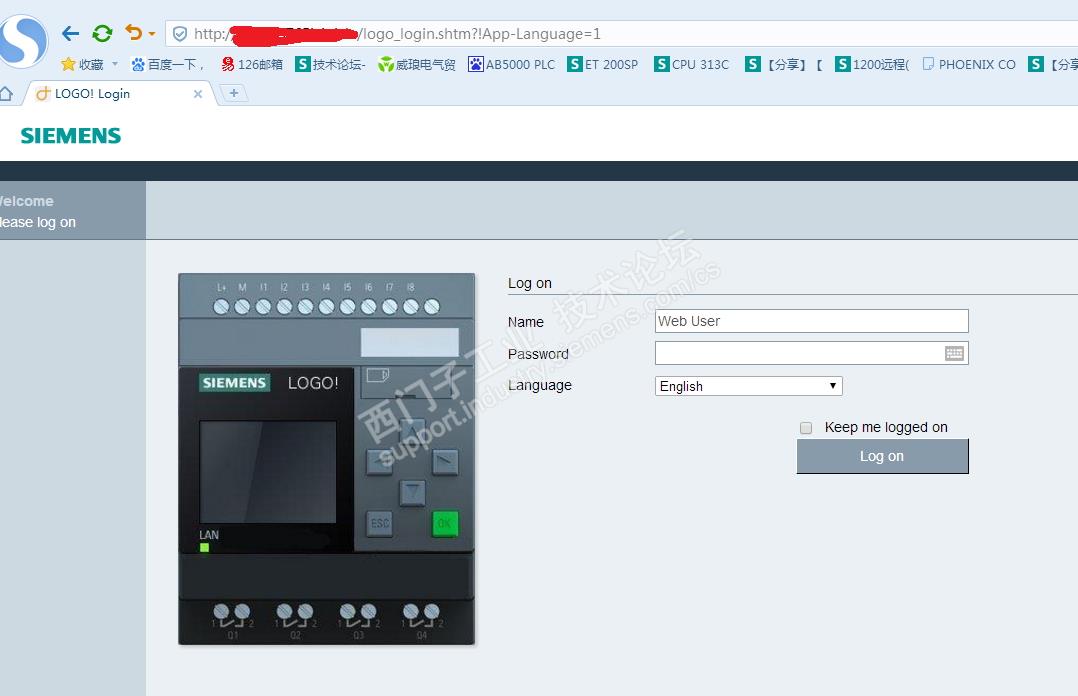This screenshot has width=1078, height=696.
Task: Expand the favorites dropdown arrow
Action: tap(115, 64)
